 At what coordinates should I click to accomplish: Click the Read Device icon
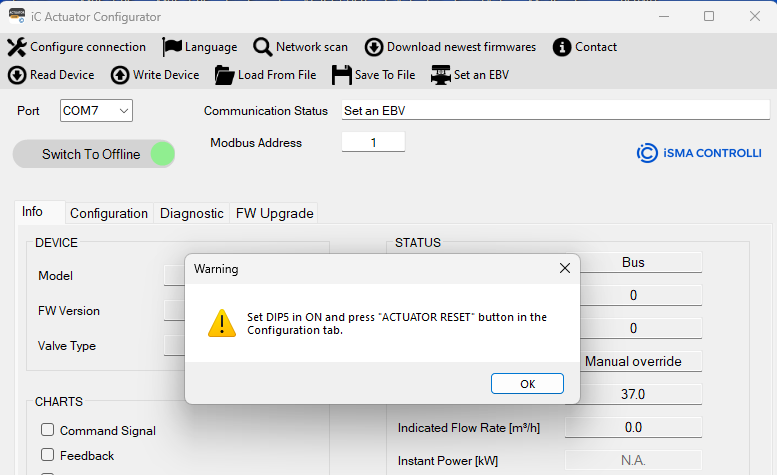click(16, 75)
